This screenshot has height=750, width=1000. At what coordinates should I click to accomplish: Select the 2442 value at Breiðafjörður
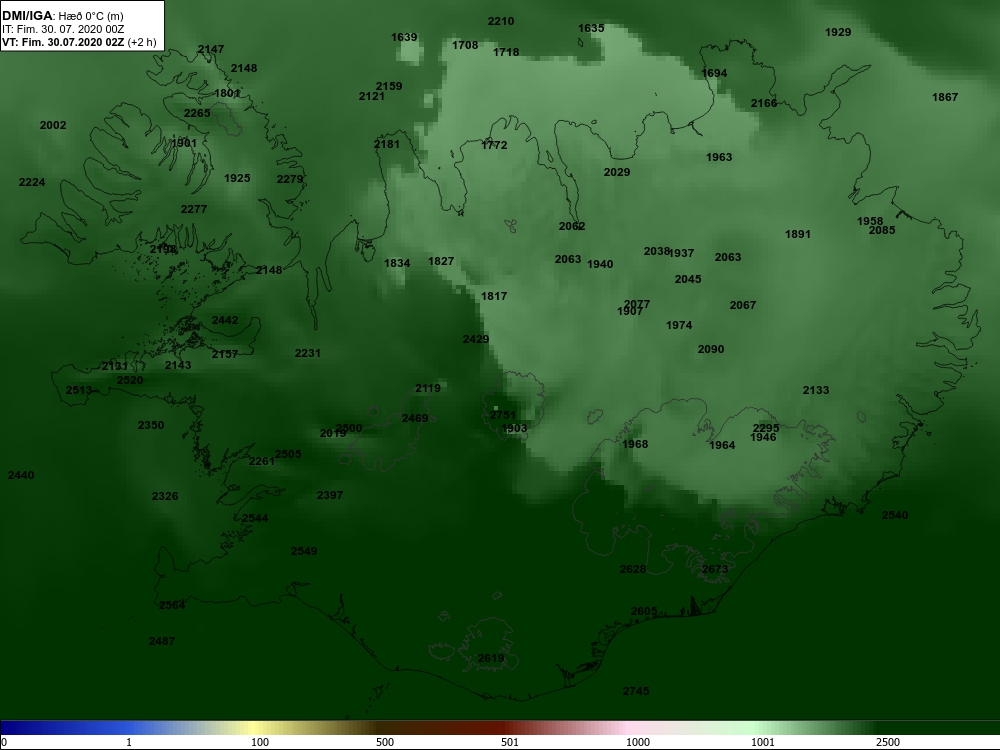(x=224, y=321)
